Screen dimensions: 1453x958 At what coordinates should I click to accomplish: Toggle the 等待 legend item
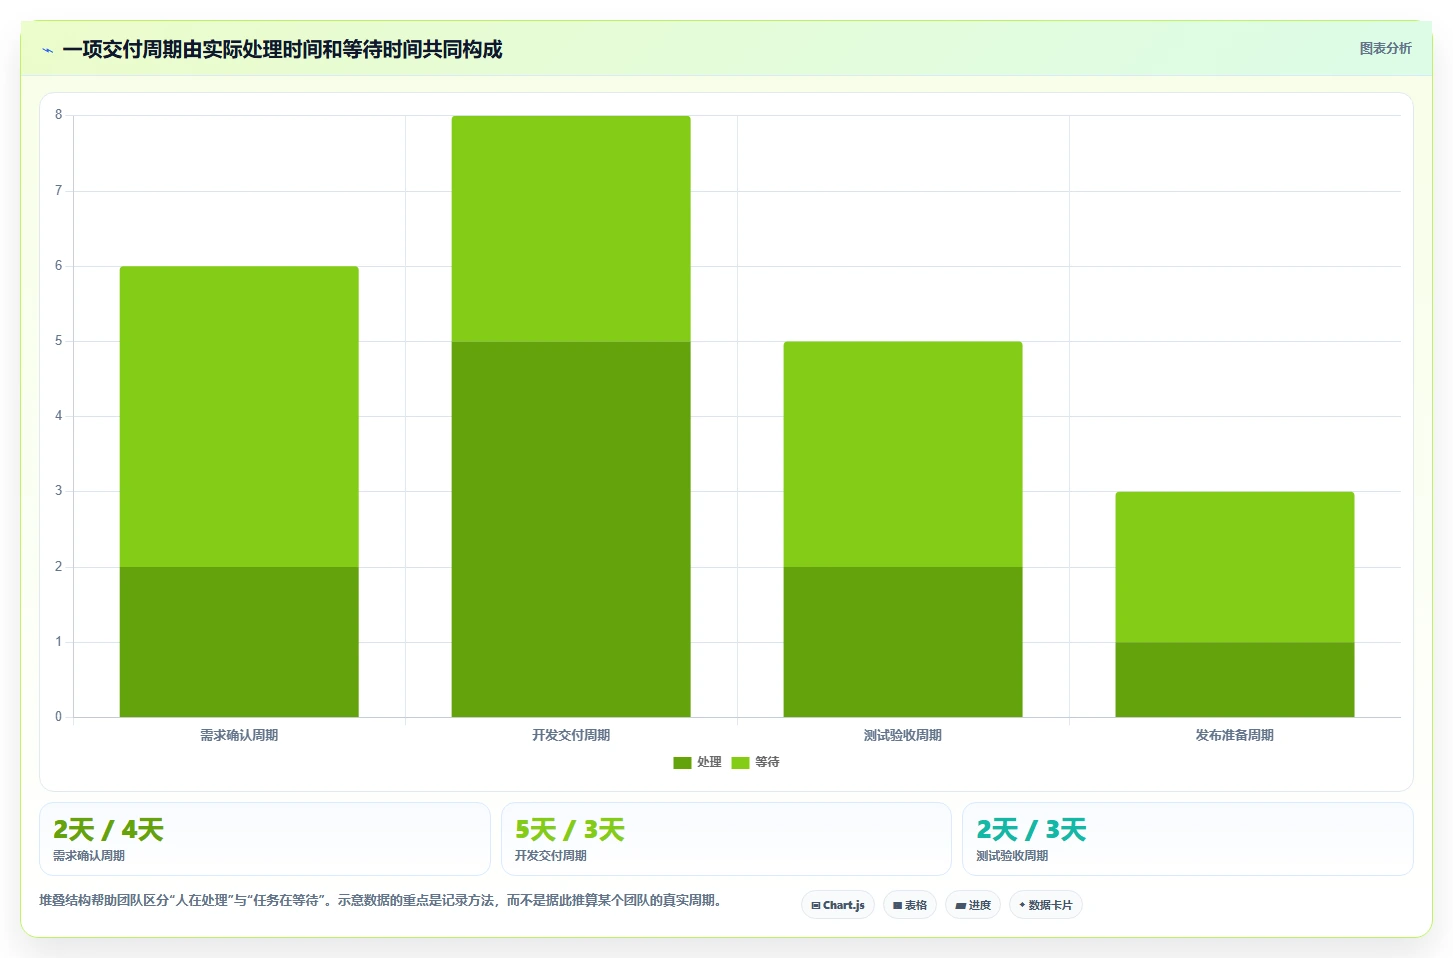(x=756, y=762)
